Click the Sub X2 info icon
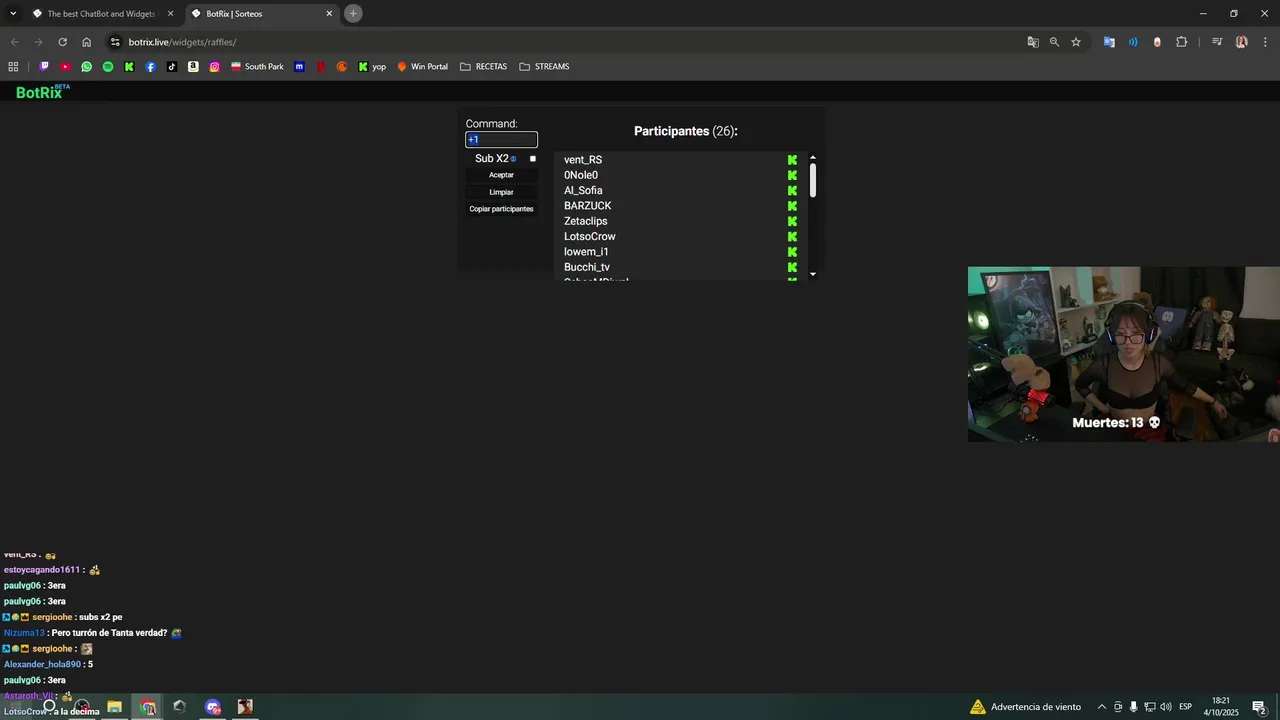1280x720 pixels. (513, 159)
